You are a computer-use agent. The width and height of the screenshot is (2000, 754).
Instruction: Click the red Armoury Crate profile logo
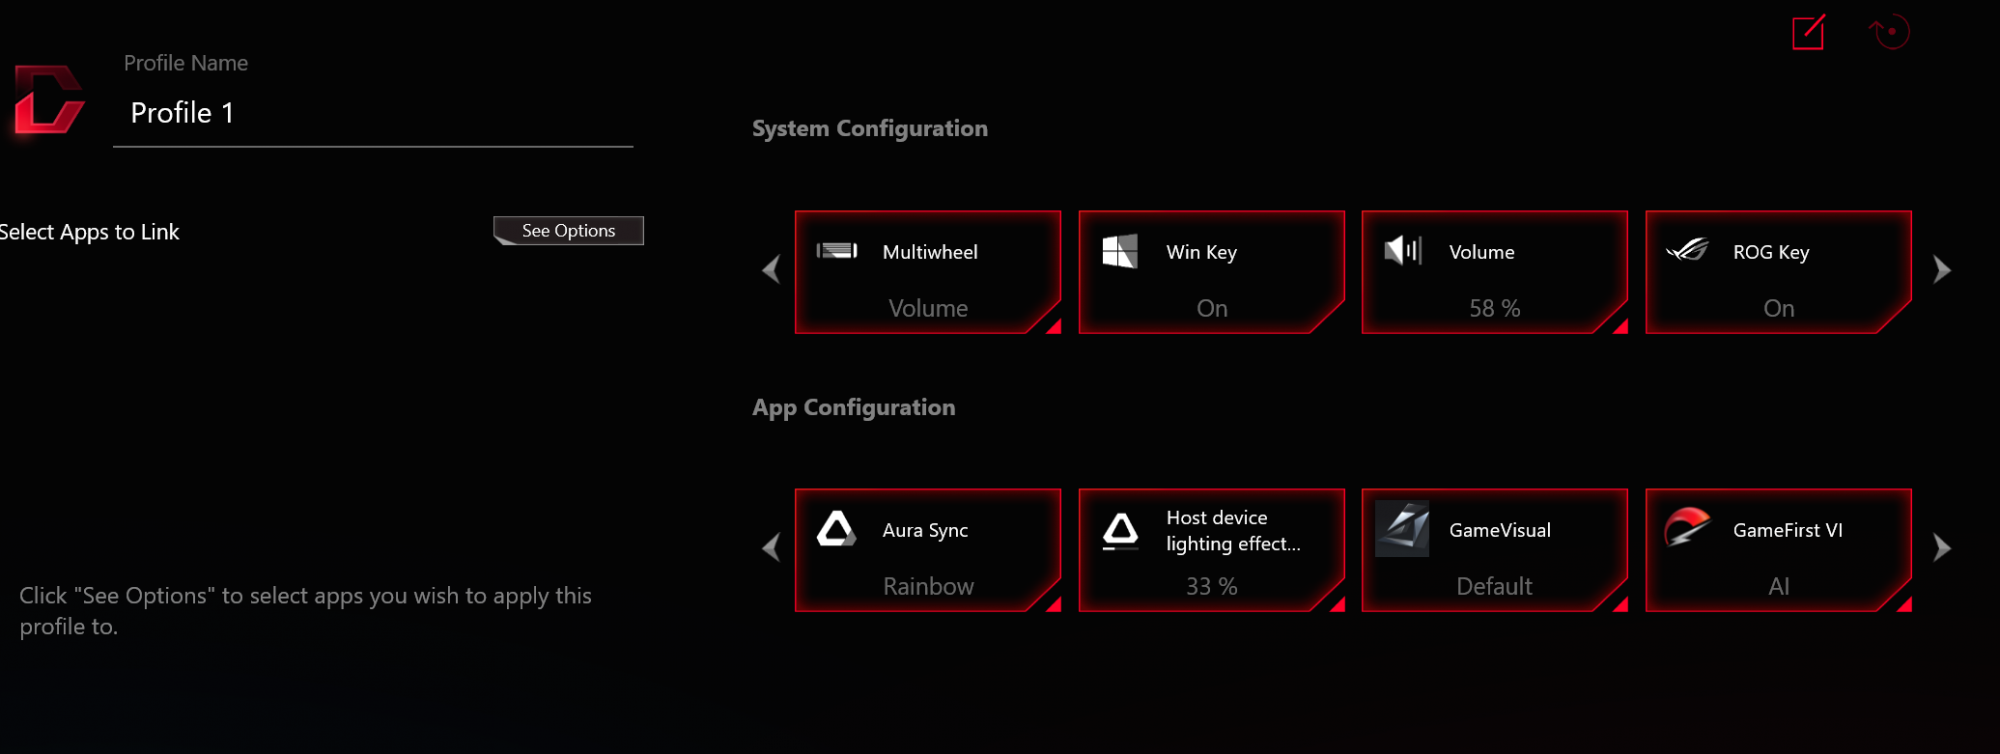48,100
